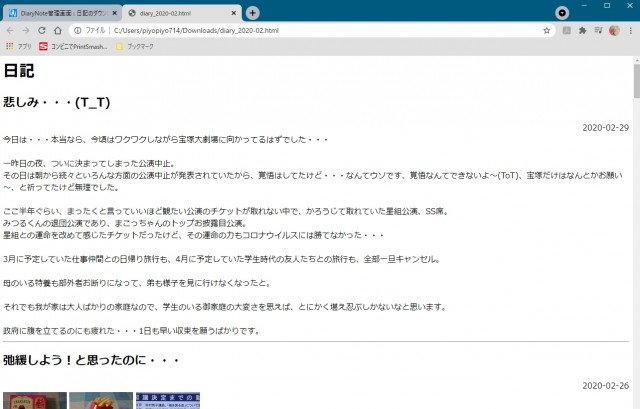Go back to the previous page
The height and width of the screenshot is (409, 640).
pyautogui.click(x=10, y=31)
